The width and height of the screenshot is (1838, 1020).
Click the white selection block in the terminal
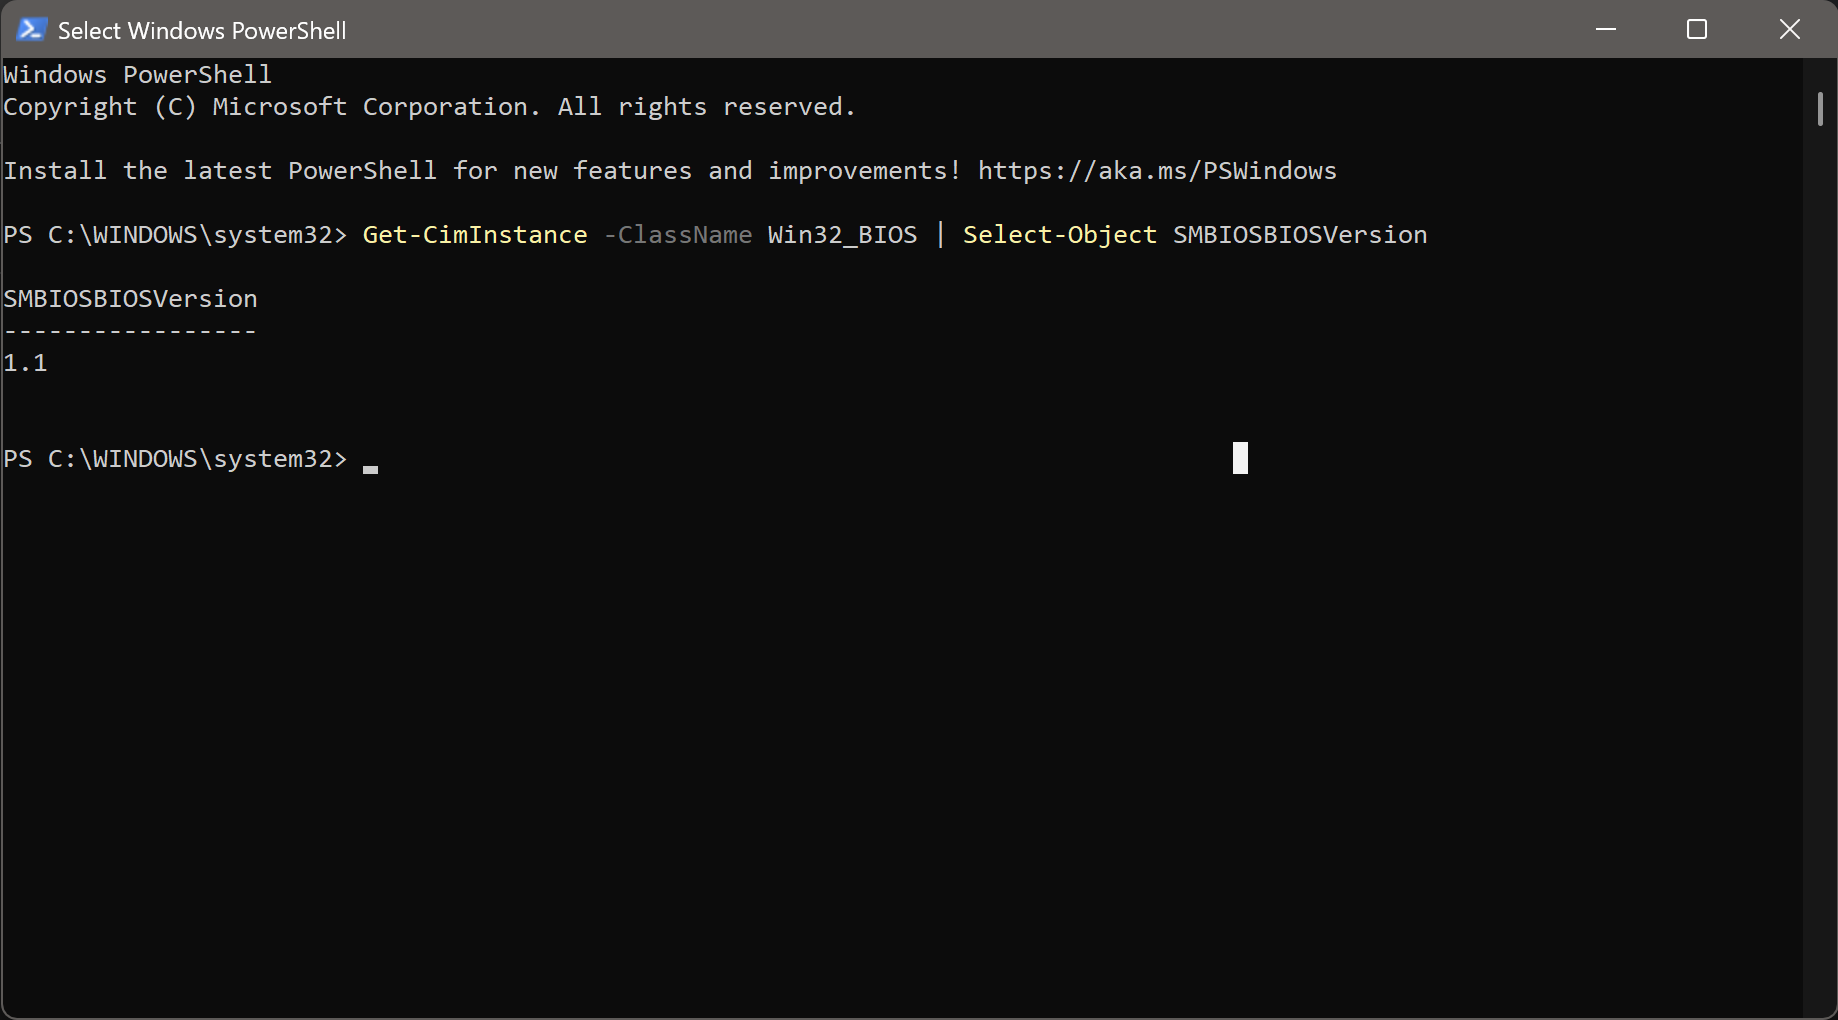[x=1240, y=458]
